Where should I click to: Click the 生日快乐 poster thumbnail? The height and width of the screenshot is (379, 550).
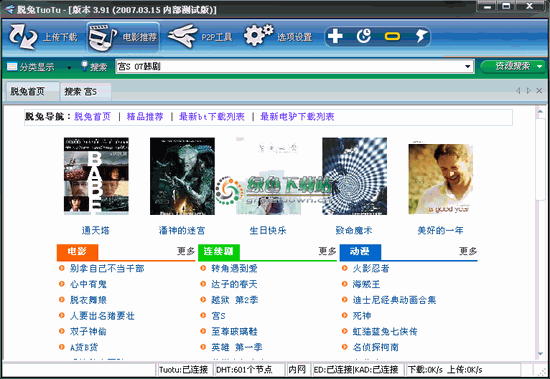tap(268, 176)
